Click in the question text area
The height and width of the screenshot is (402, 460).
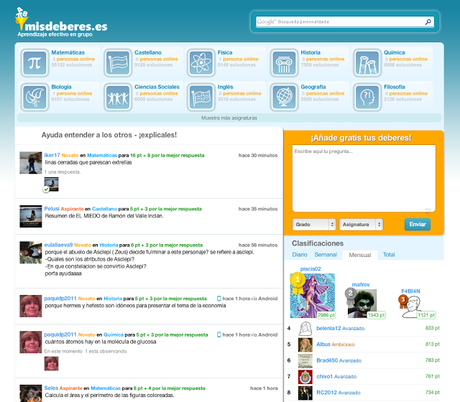[x=364, y=178]
